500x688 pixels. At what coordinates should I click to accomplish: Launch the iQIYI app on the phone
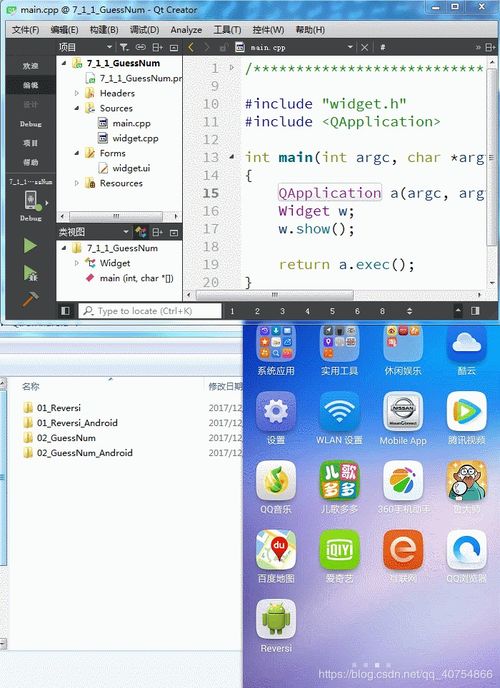coord(339,549)
